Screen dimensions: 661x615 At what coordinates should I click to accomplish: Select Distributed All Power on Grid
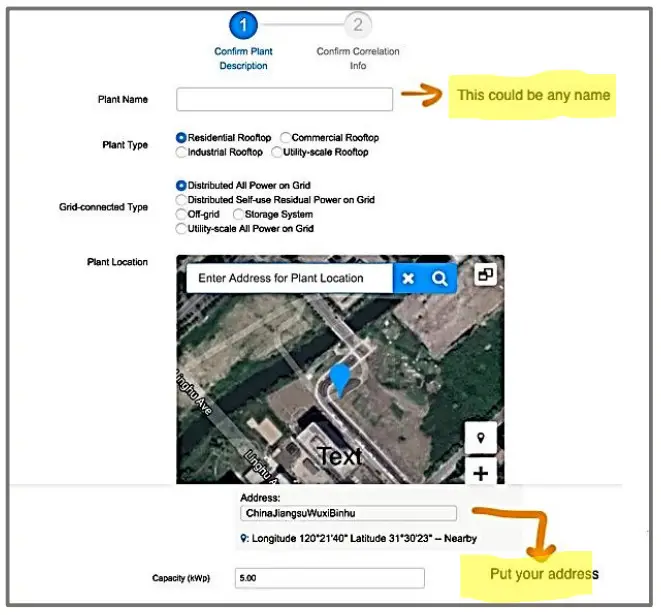181,185
